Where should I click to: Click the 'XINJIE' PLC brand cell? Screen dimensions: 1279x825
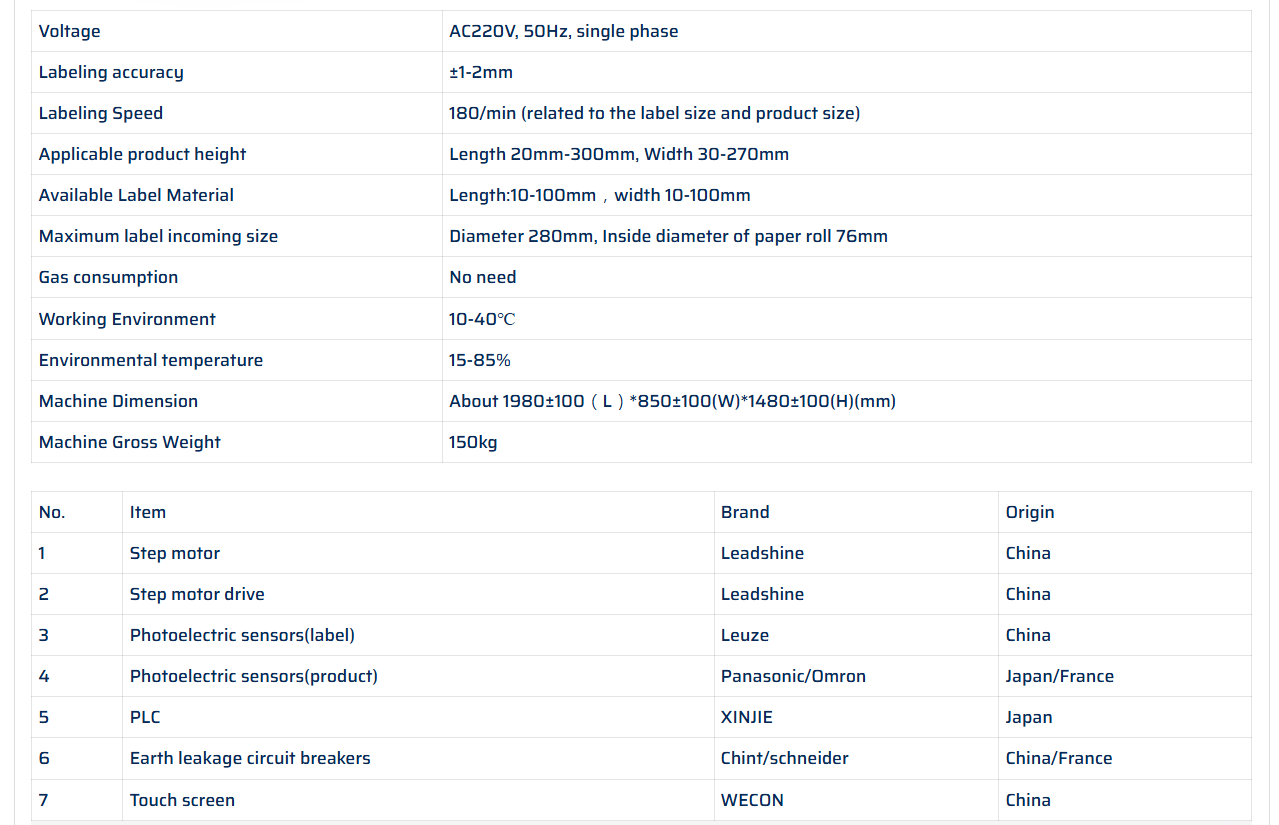(x=747, y=717)
